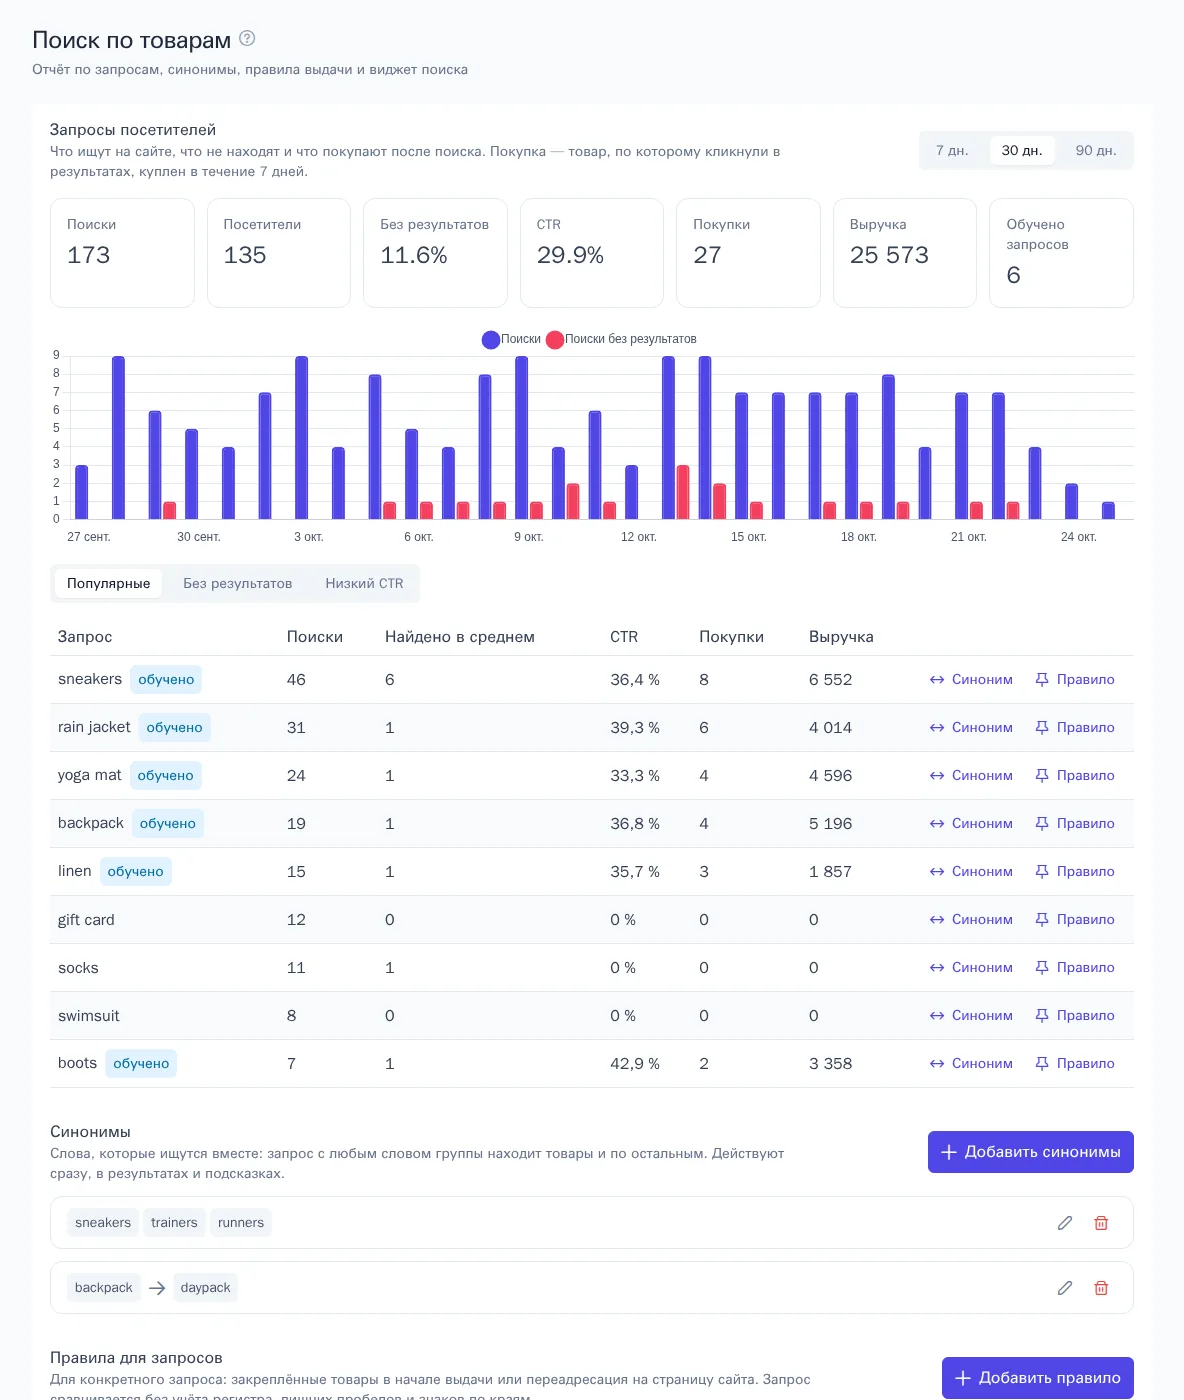Click the pin icon in the boots row

(1042, 1064)
